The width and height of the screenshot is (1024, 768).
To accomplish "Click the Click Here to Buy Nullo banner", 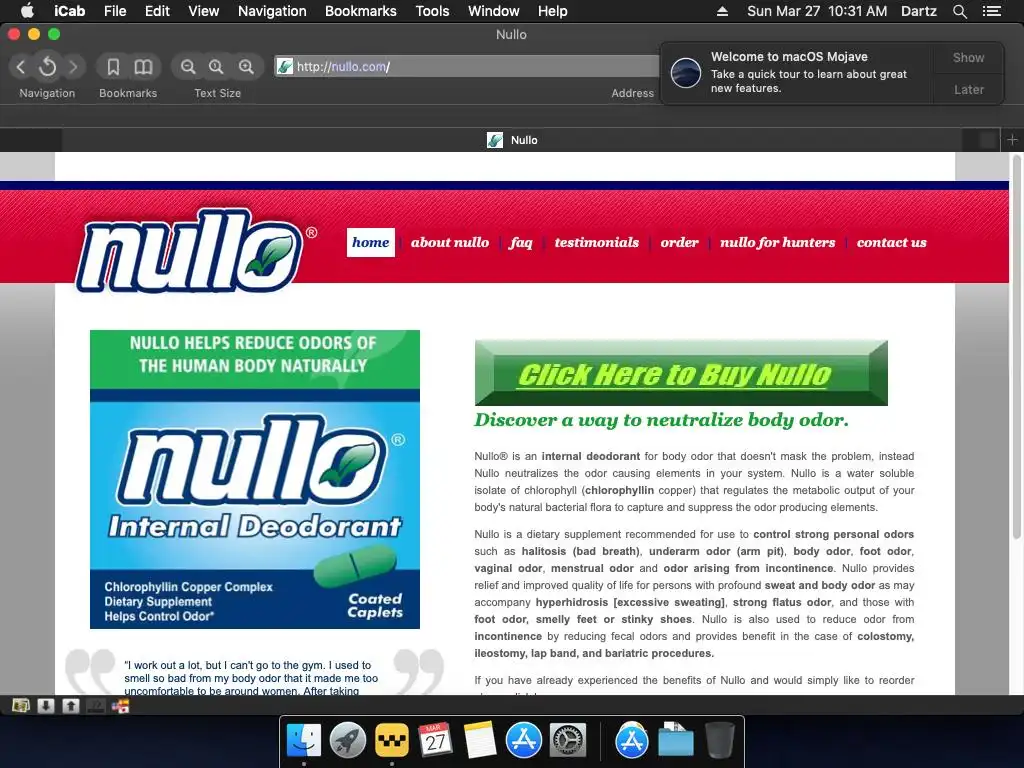I will pyautogui.click(x=681, y=373).
